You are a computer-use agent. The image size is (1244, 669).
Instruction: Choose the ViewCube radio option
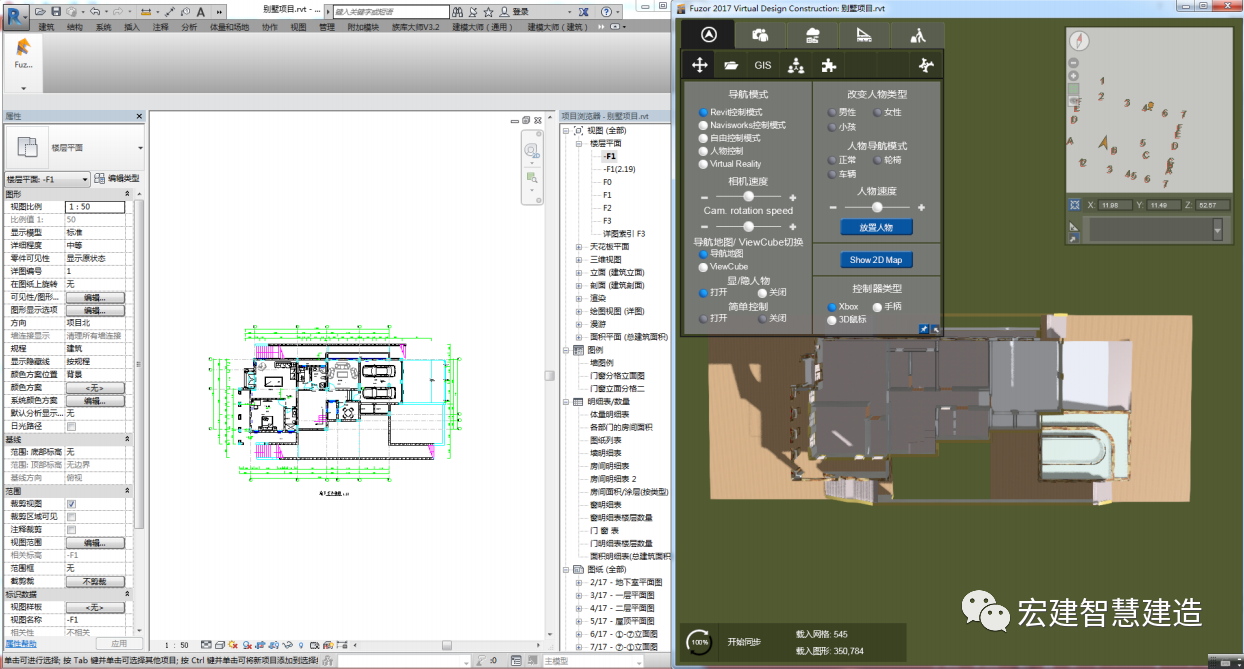click(x=704, y=267)
